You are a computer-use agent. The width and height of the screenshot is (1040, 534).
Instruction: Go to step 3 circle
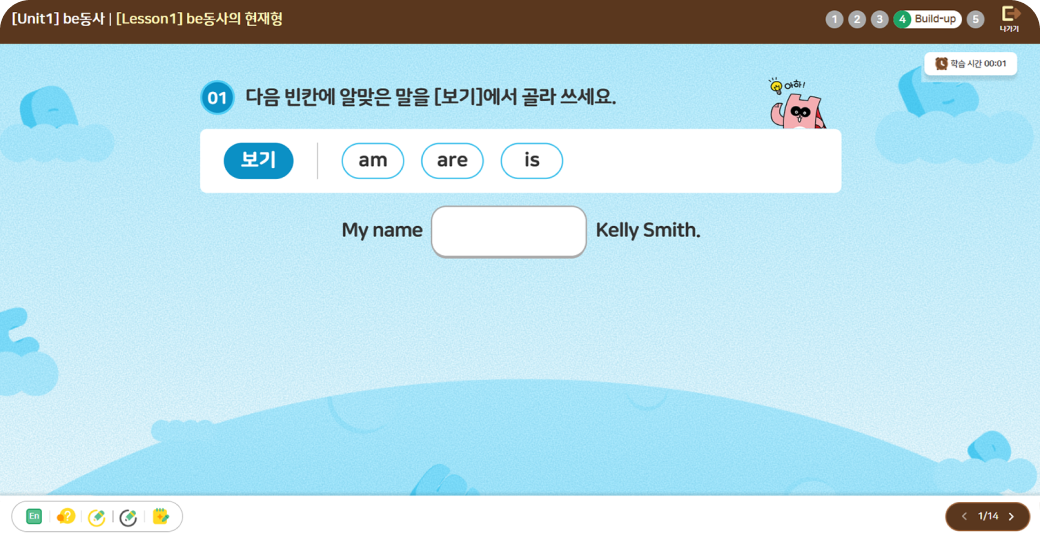tap(879, 19)
